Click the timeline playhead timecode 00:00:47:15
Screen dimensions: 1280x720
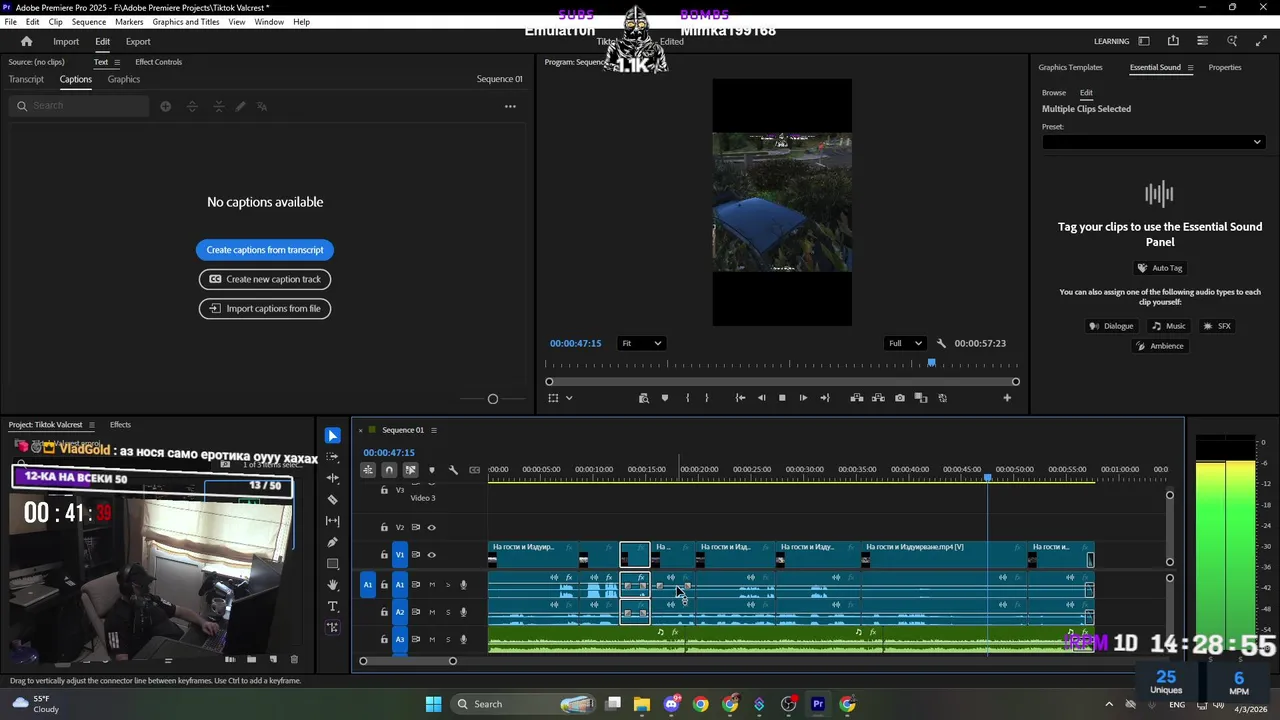389,453
